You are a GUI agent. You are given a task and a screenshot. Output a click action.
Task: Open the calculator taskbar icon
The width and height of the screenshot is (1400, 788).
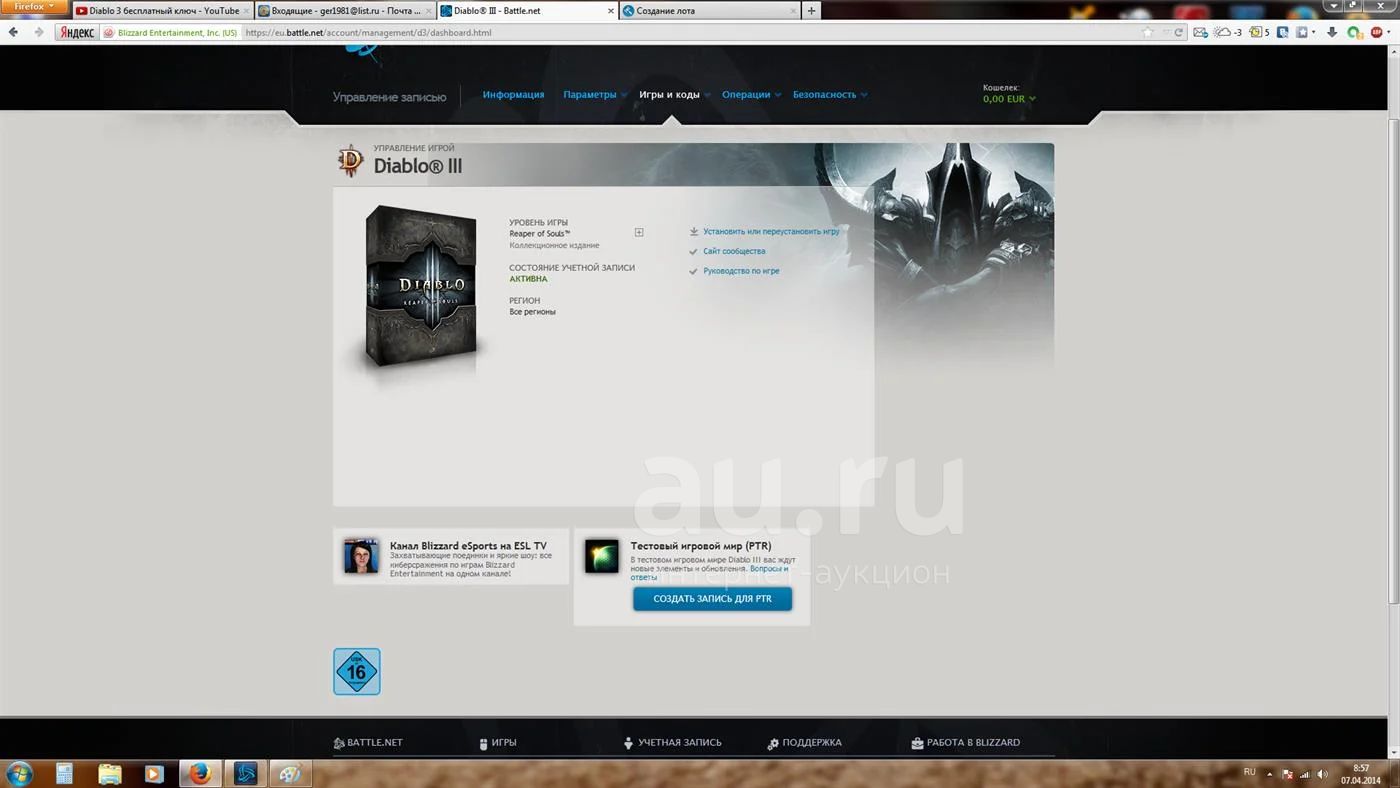click(65, 773)
